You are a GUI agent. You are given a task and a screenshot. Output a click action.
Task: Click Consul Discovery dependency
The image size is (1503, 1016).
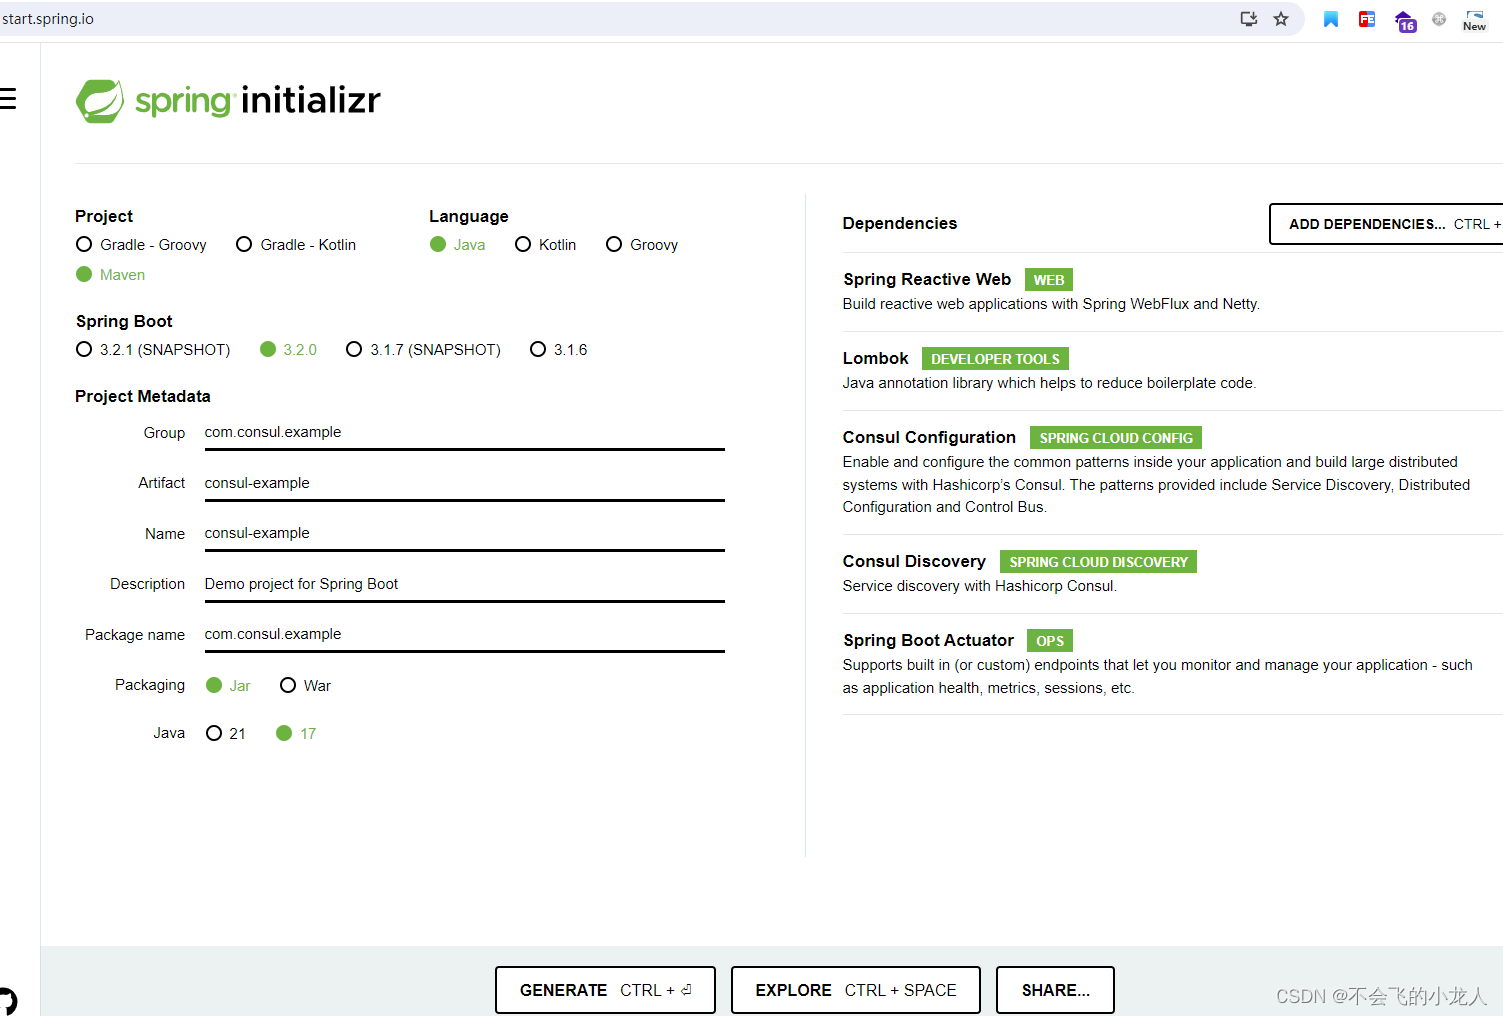tap(1172, 573)
